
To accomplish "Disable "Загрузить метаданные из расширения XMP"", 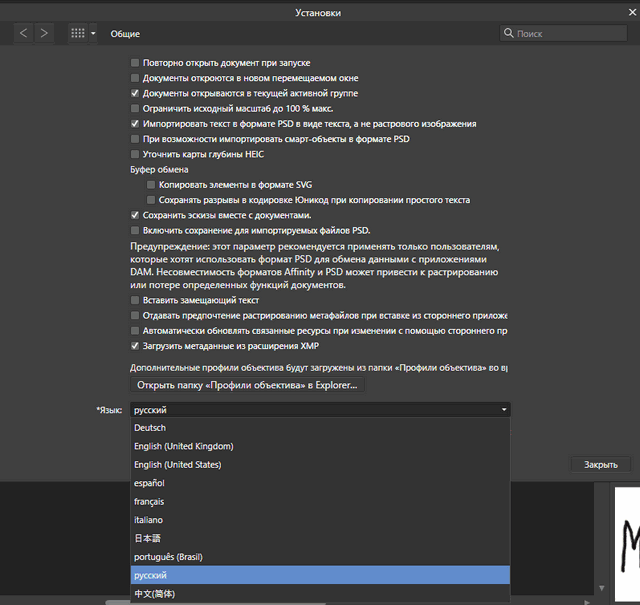I will 136,346.
